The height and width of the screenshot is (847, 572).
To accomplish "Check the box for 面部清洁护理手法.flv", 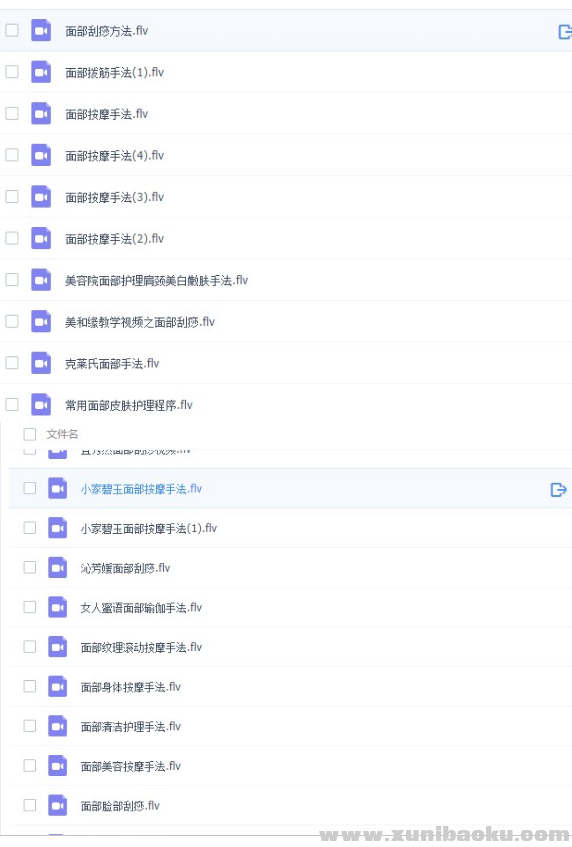I will tap(30, 726).
